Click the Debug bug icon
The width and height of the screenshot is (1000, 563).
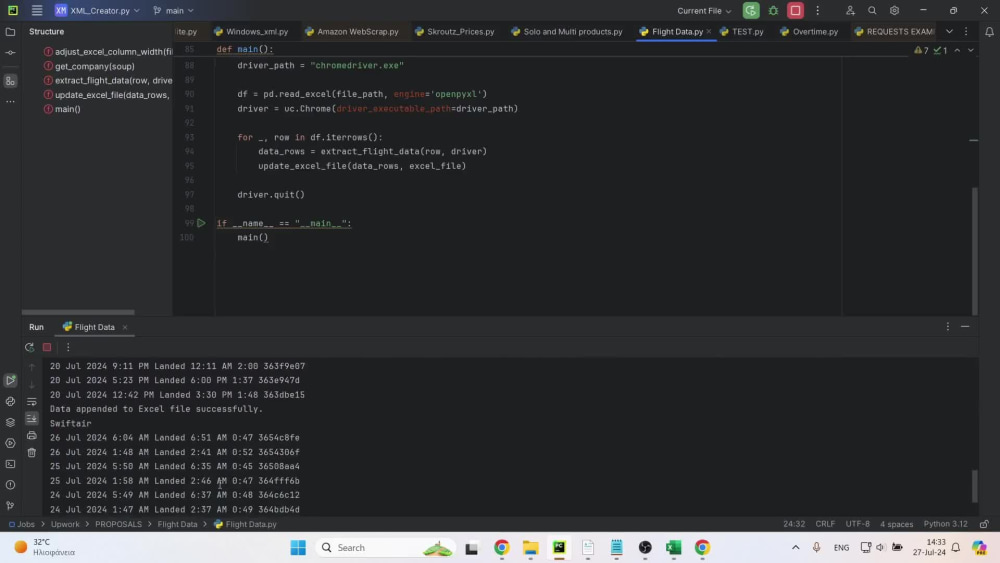pos(773,11)
